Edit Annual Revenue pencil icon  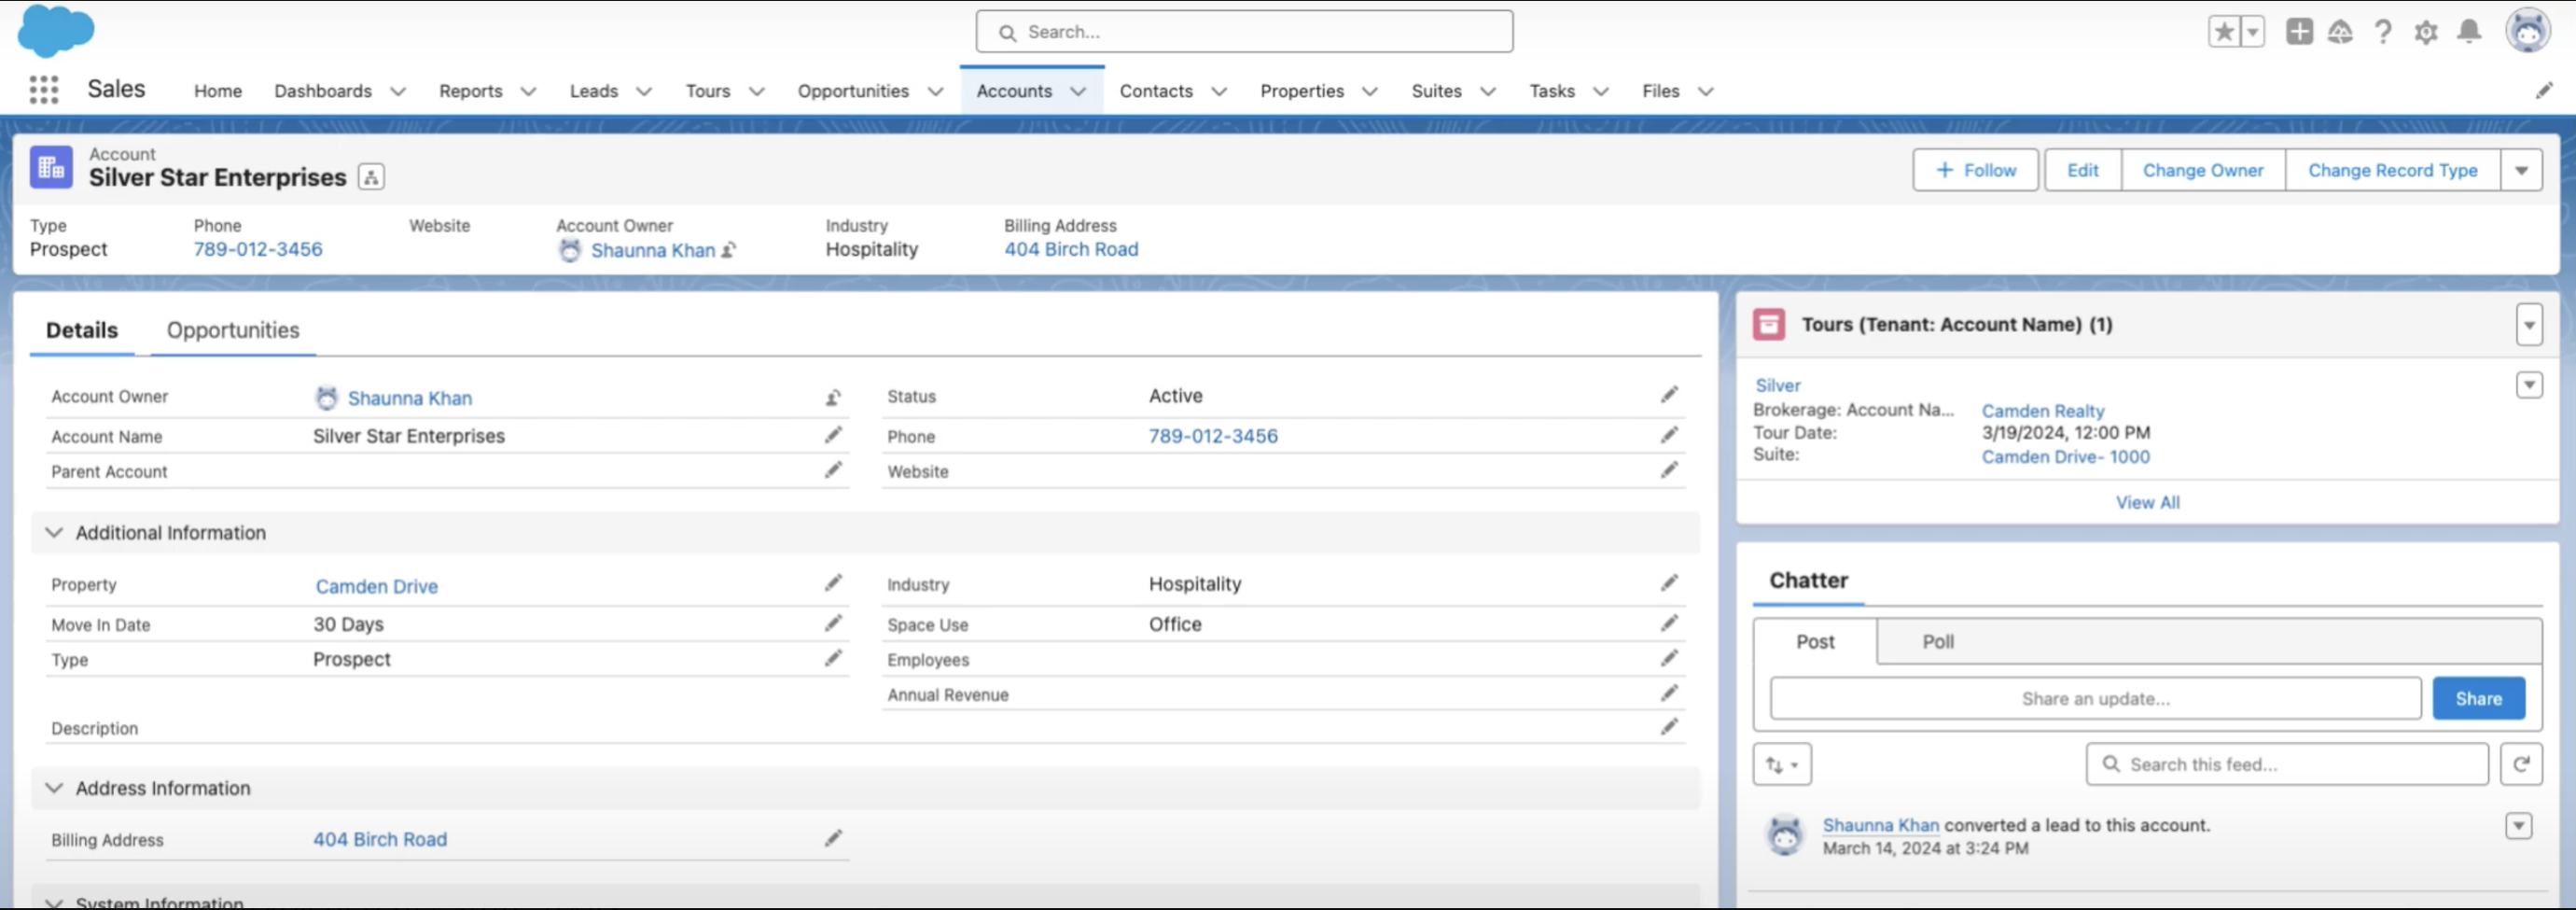1669,693
